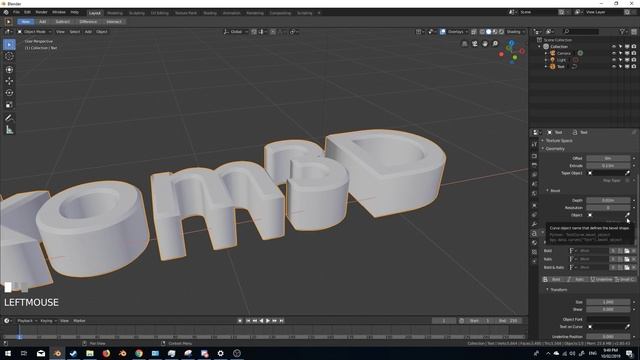The image size is (640, 360).
Task: Toggle render camera icon for Text object
Action: (x=634, y=66)
